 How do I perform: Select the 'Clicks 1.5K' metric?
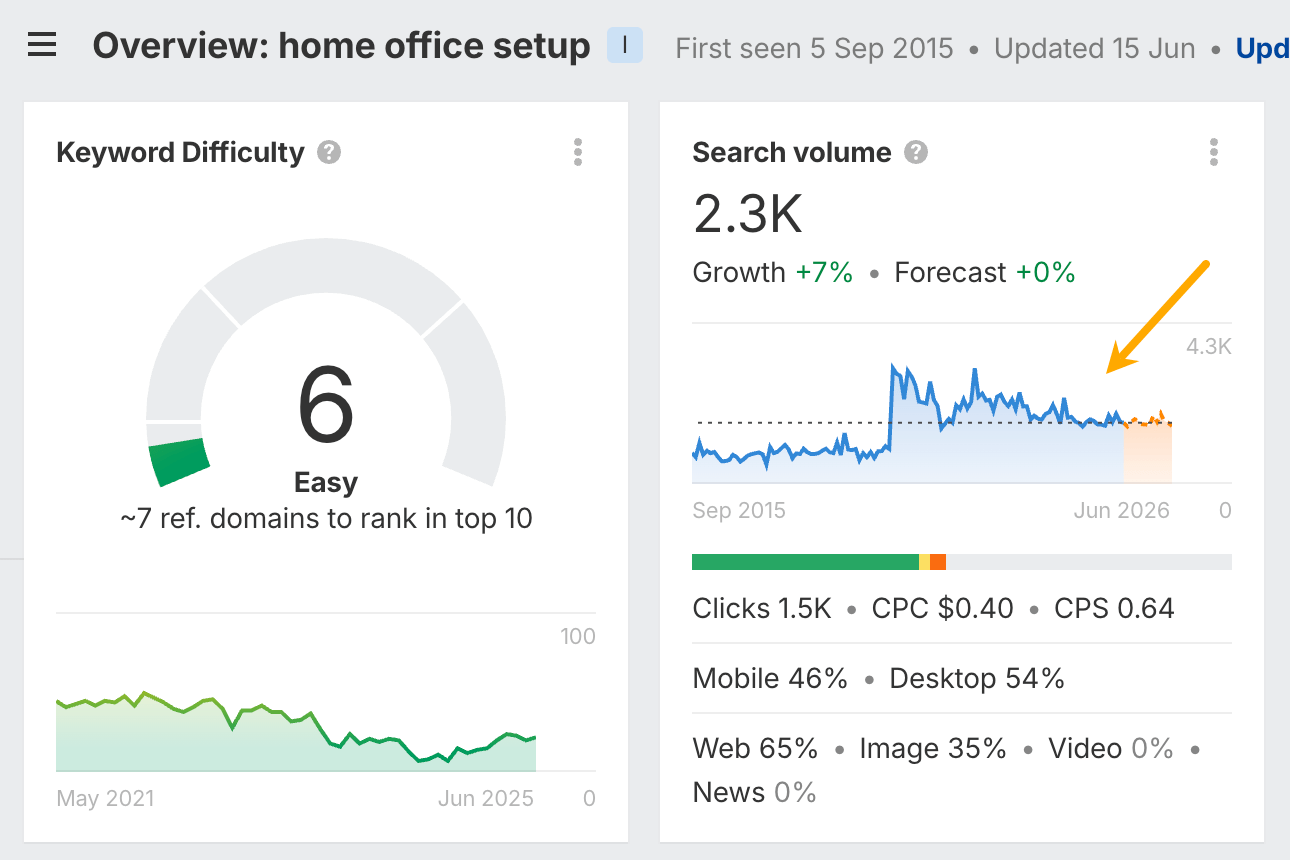click(x=762, y=608)
